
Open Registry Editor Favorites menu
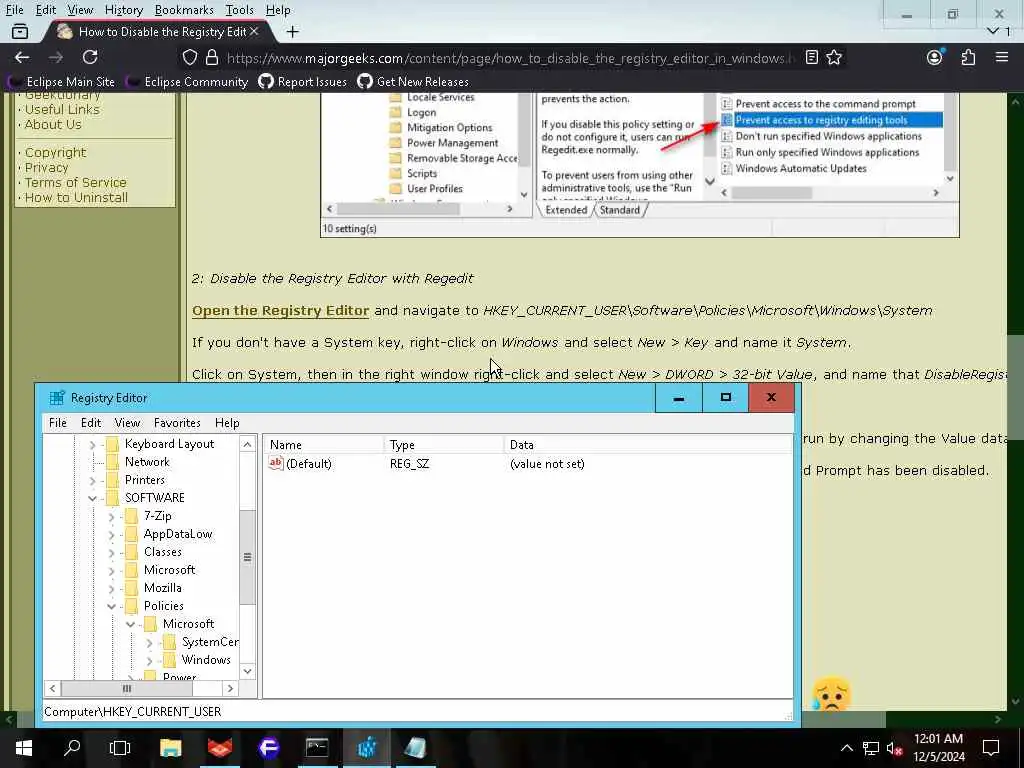point(177,423)
